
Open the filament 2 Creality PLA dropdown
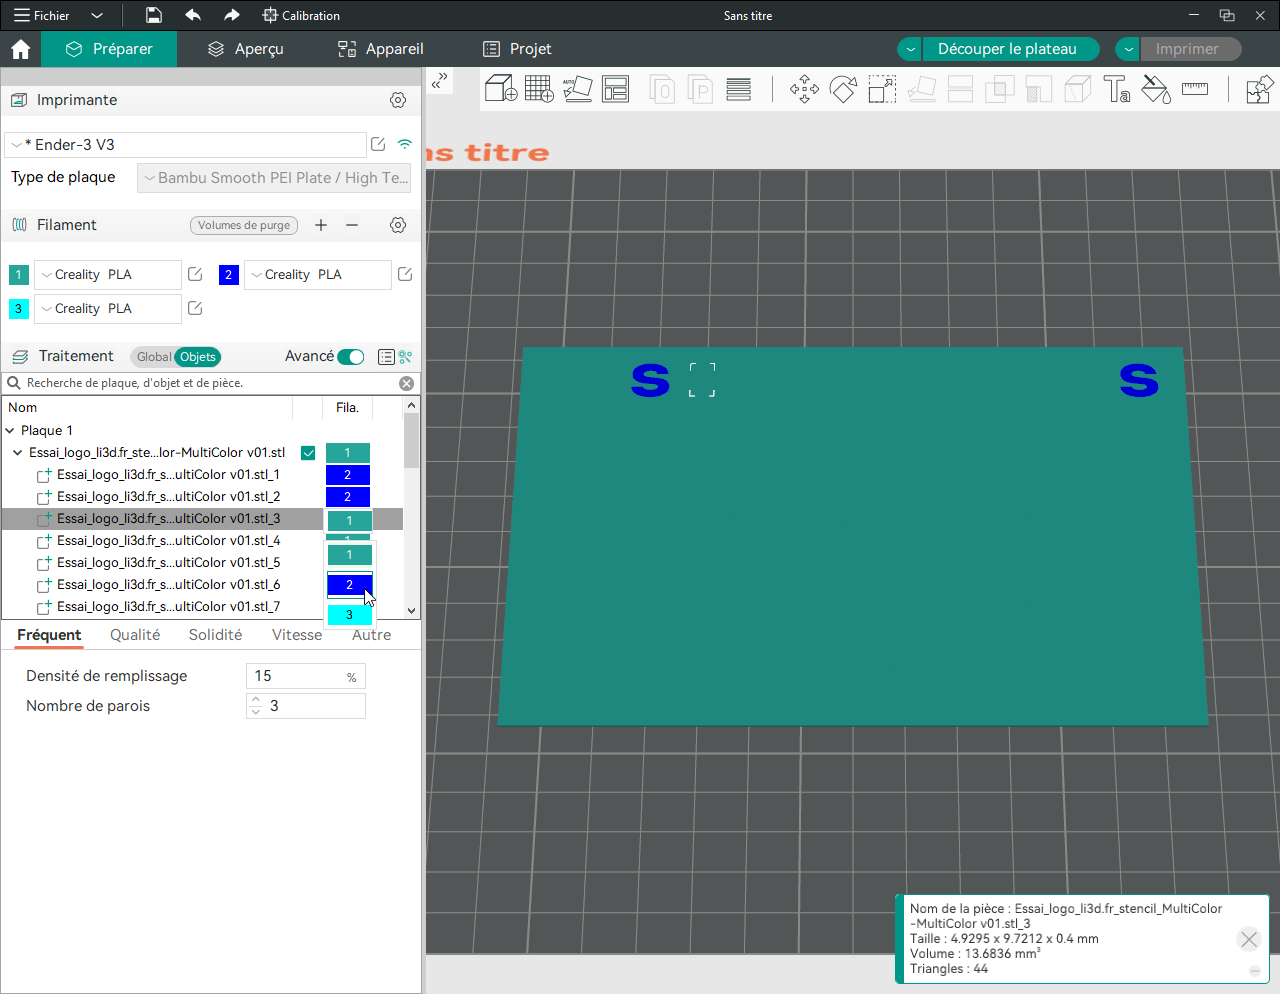318,275
